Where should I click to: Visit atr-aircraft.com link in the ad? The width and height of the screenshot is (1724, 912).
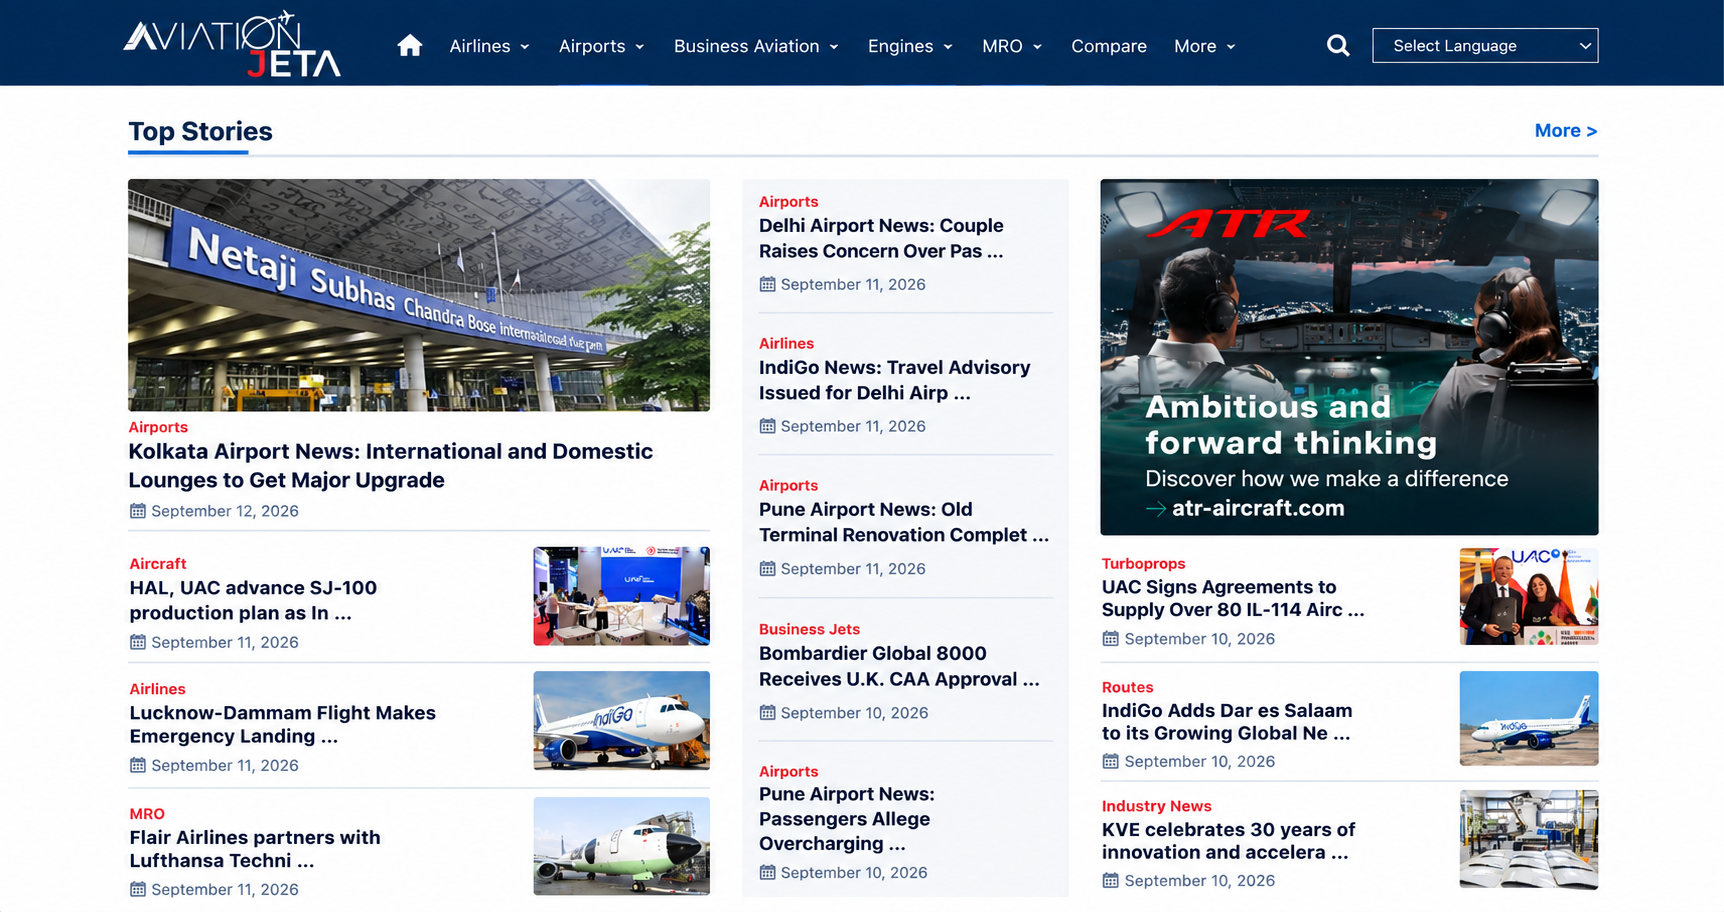click(x=1258, y=508)
